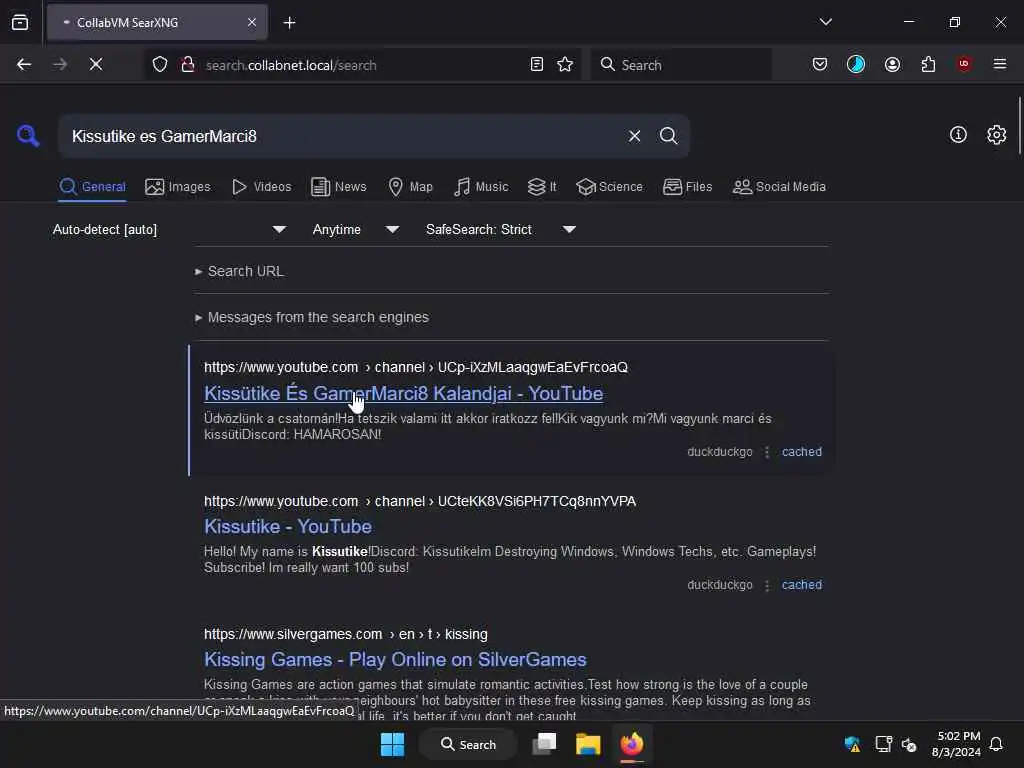Expand Messages from the search engines
The height and width of the screenshot is (768, 1024).
(312, 317)
